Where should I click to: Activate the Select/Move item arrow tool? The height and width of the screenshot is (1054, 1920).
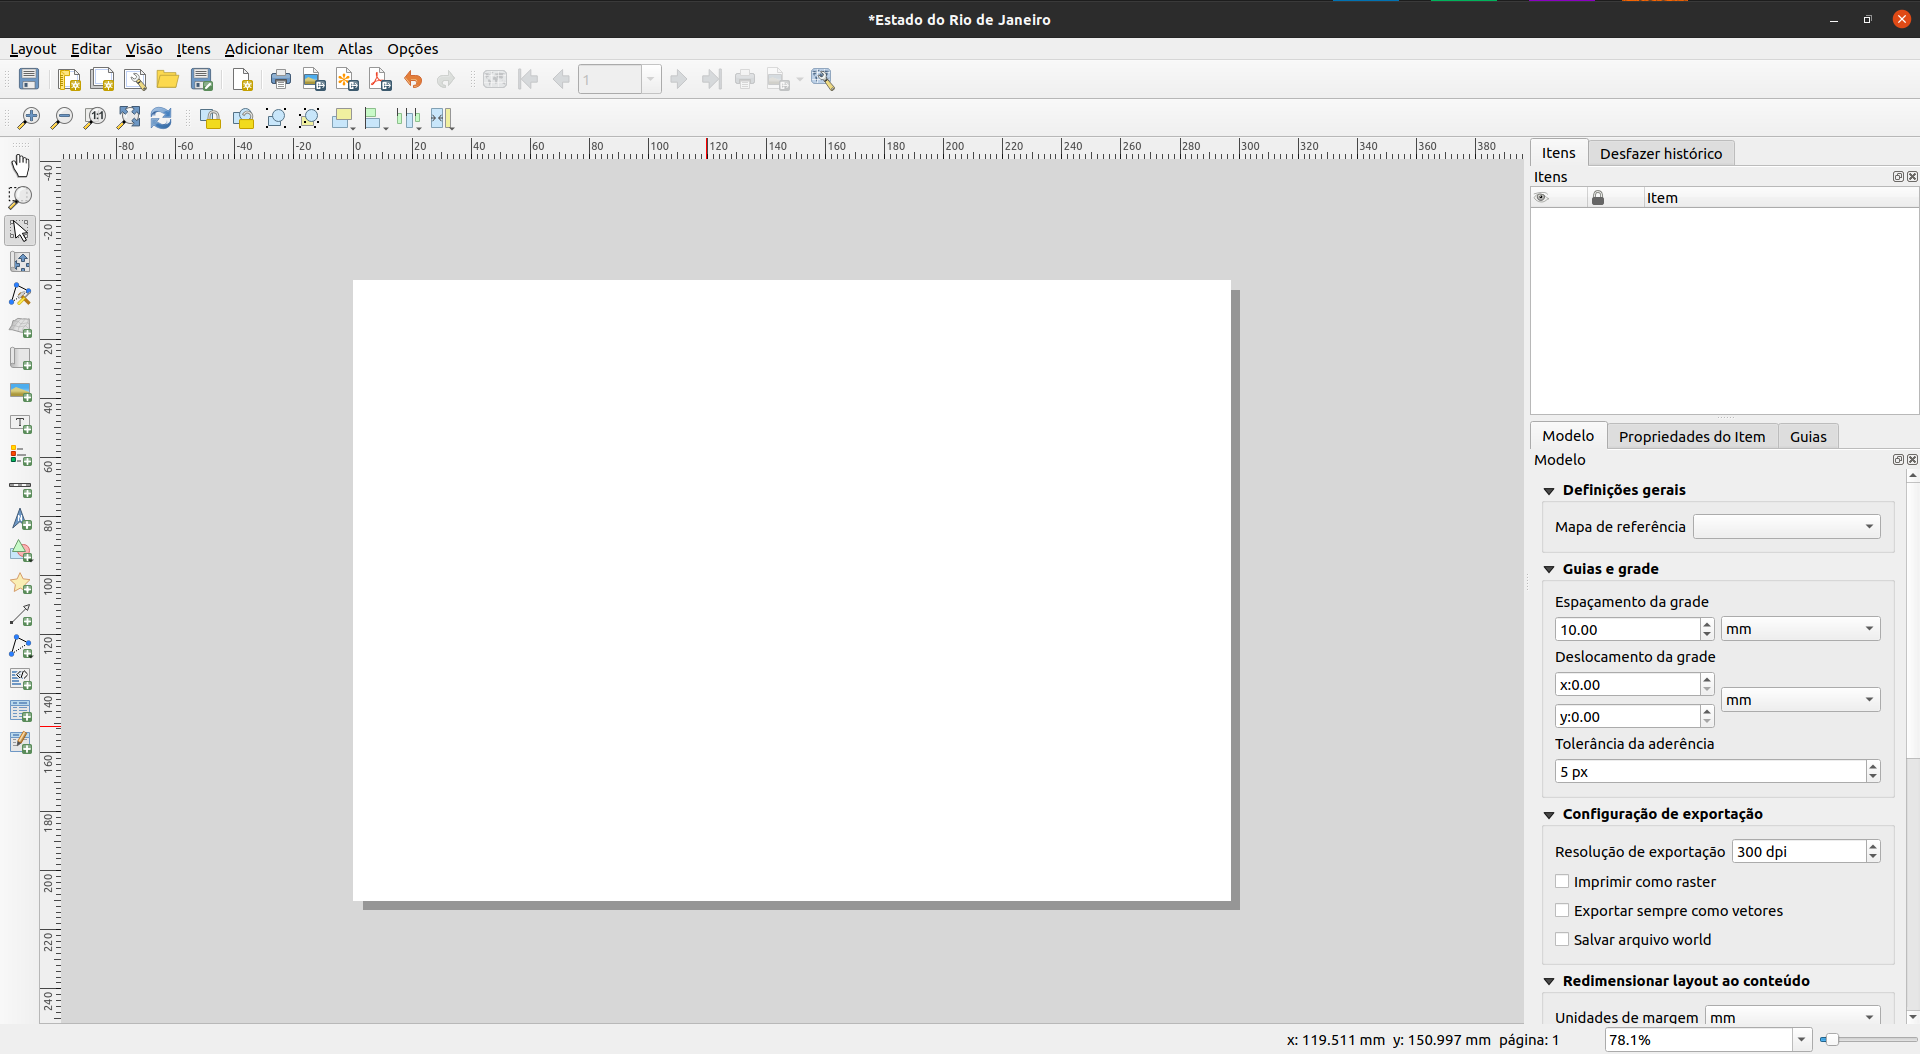[x=20, y=230]
